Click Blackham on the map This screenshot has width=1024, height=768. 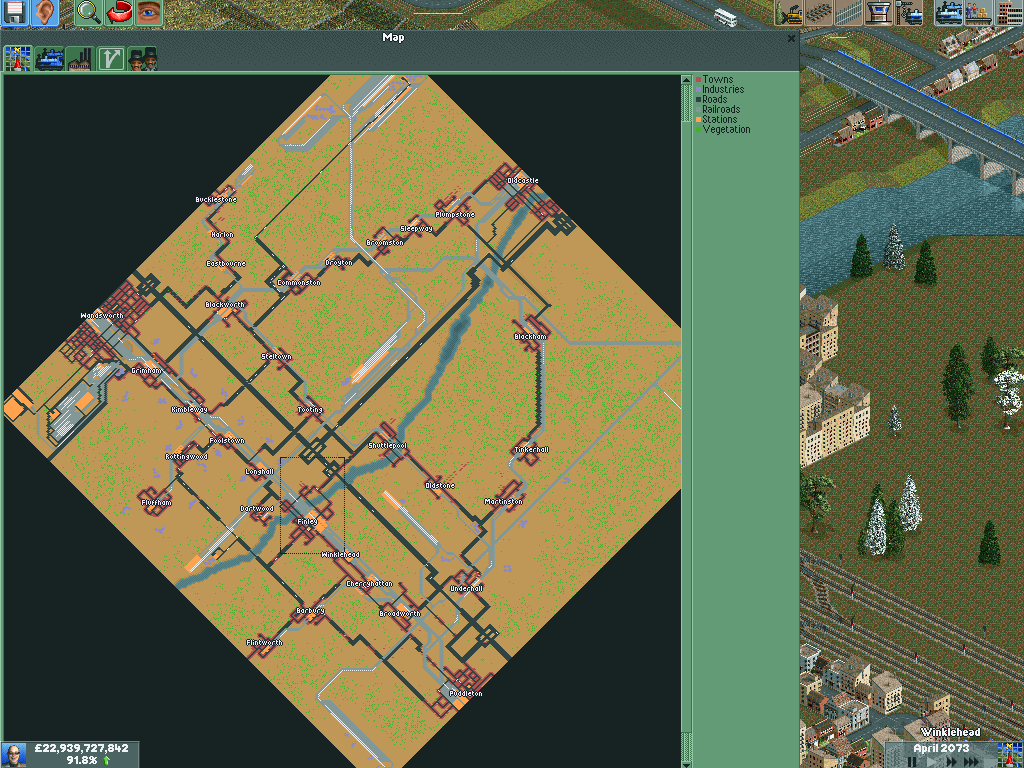tap(530, 337)
